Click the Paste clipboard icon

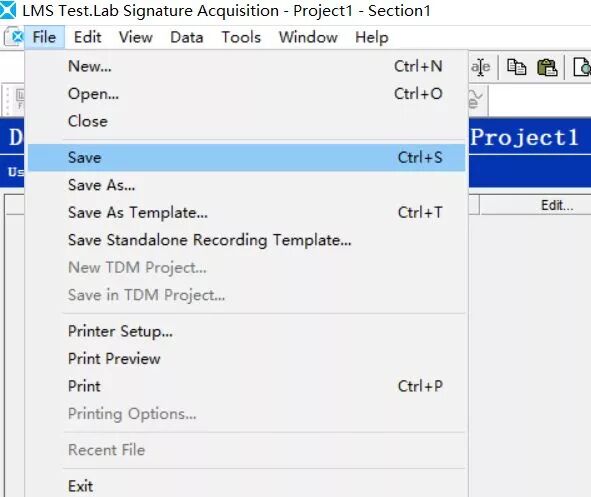[x=547, y=68]
